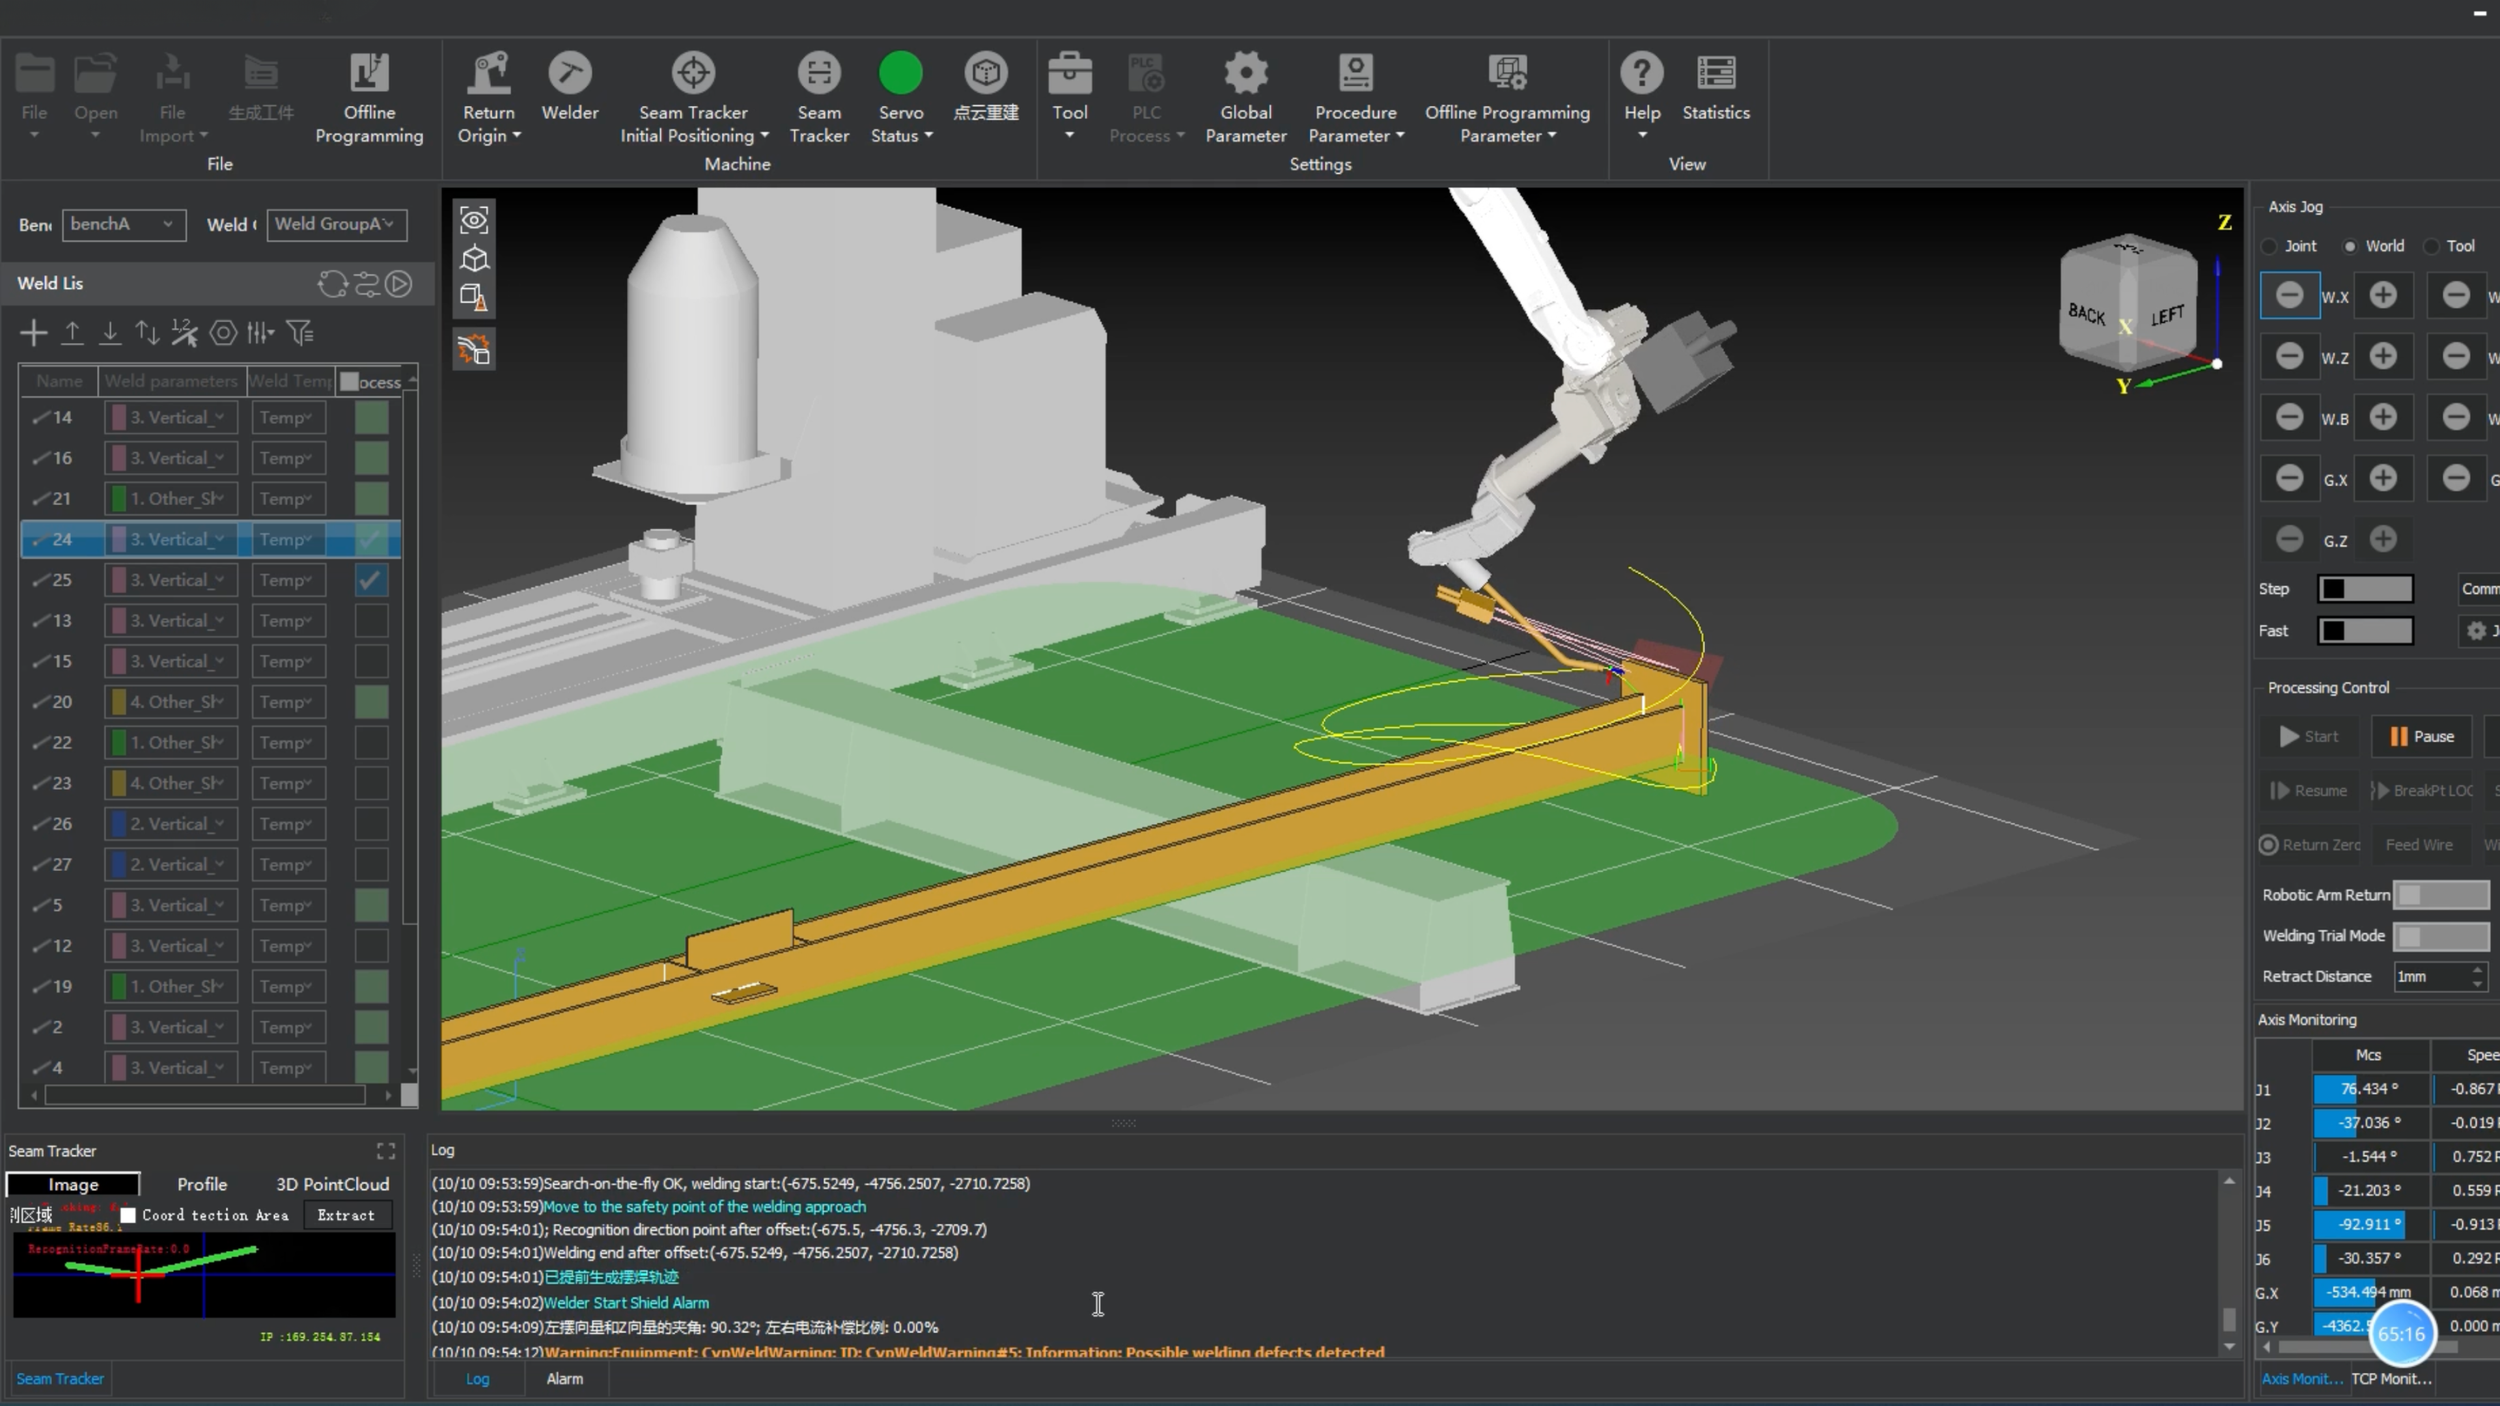Open the Statistics view icon

[1716, 73]
